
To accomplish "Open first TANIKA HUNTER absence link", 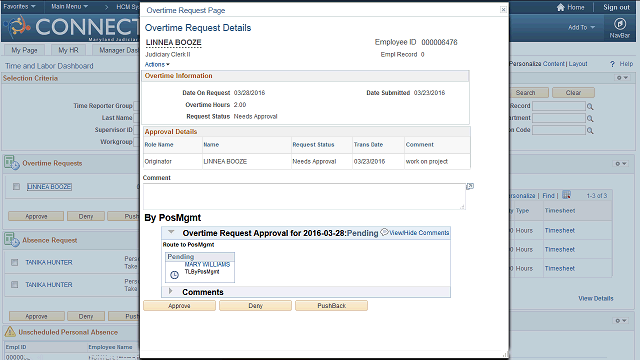I will [x=49, y=262].
